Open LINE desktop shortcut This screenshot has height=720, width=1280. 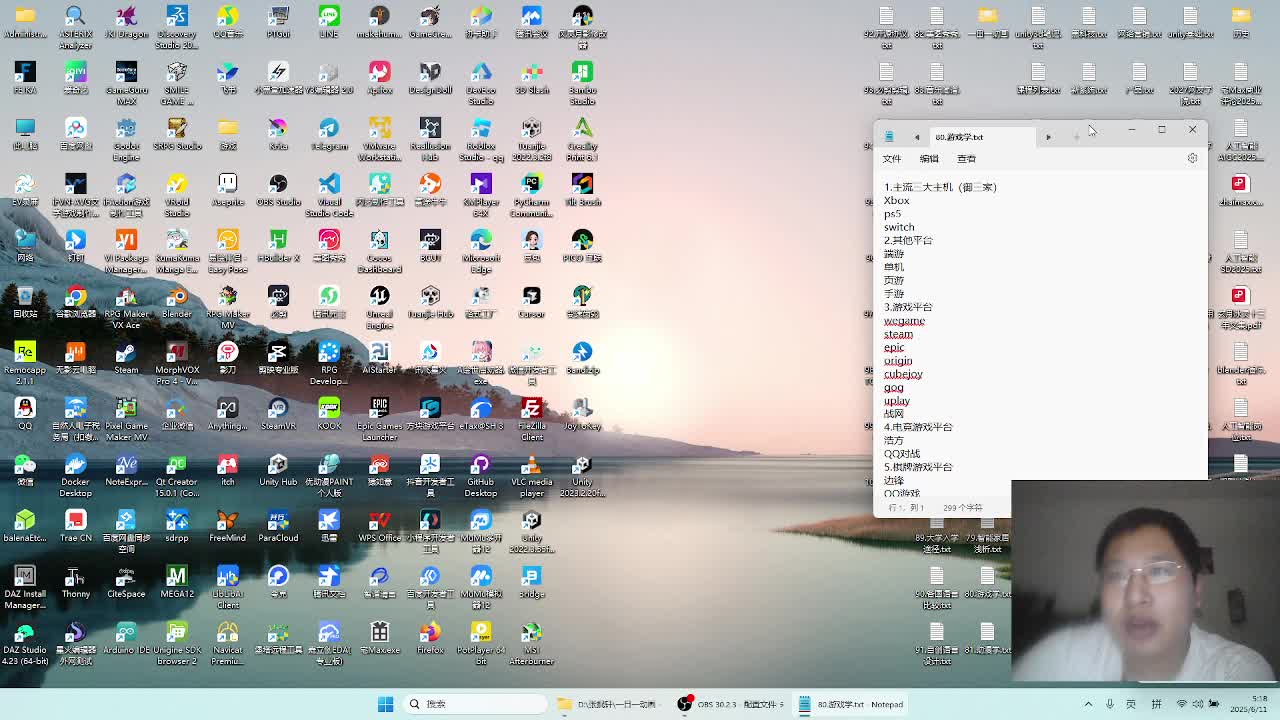pyautogui.click(x=329, y=23)
